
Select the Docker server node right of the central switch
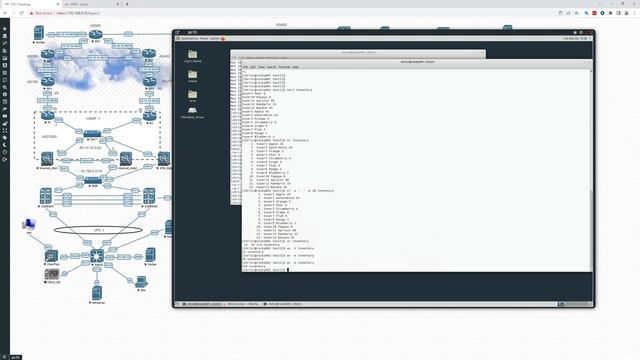pyautogui.click(x=151, y=255)
